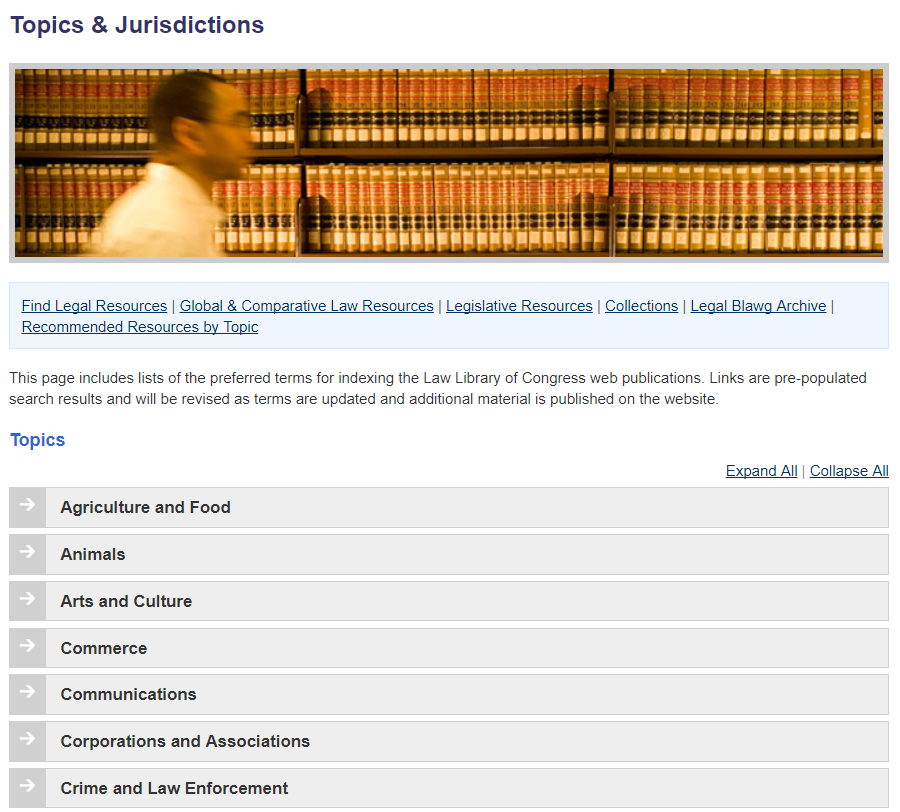Visit the Legal Blawg Archive link
Image resolution: width=900 pixels, height=812 pixels.
758,306
